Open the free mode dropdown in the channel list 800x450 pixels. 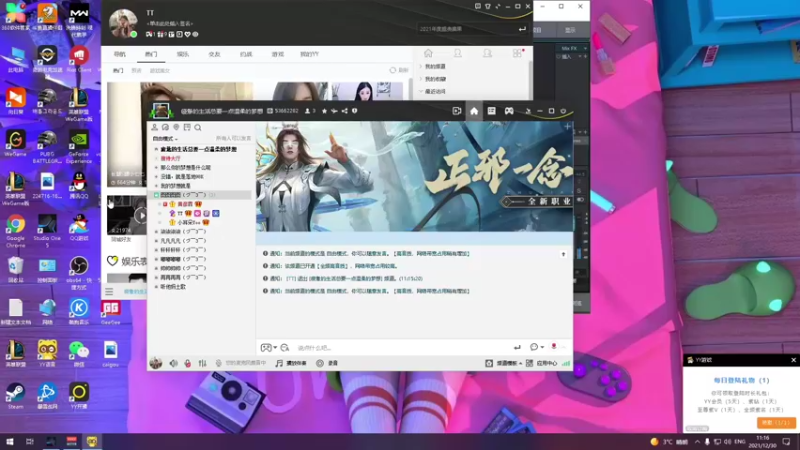click(165, 139)
